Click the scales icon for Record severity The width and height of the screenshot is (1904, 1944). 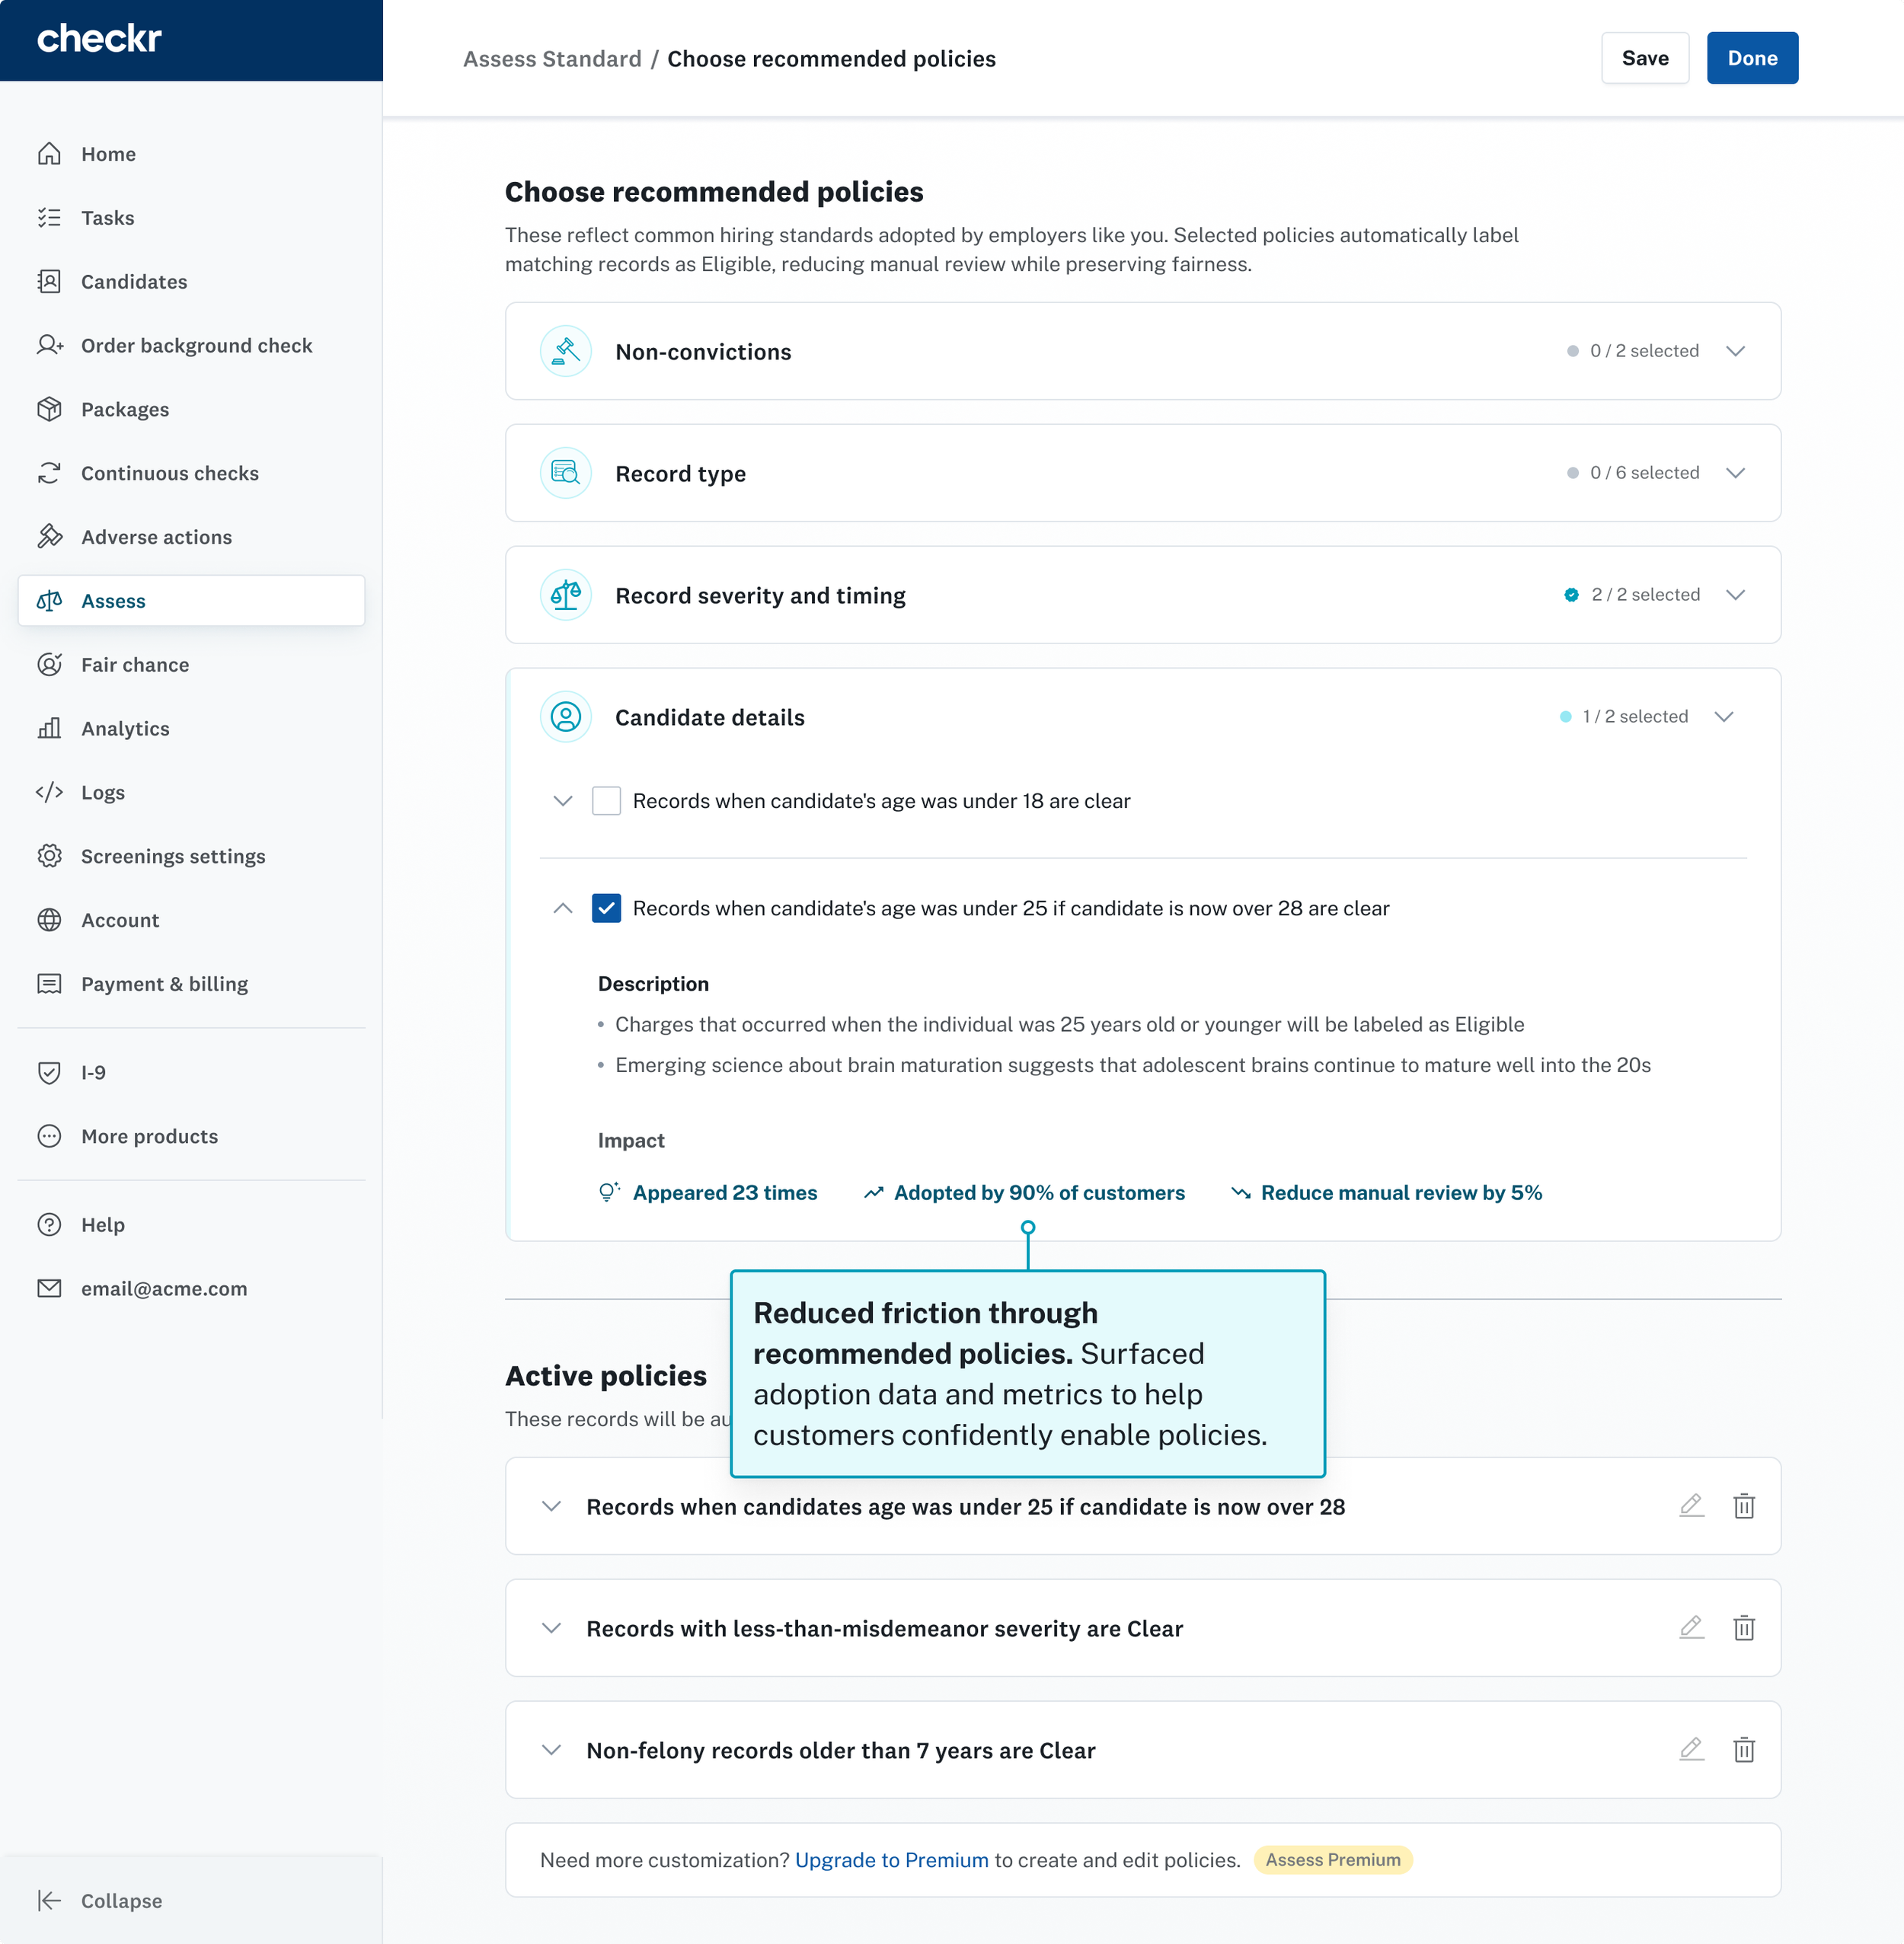click(565, 595)
